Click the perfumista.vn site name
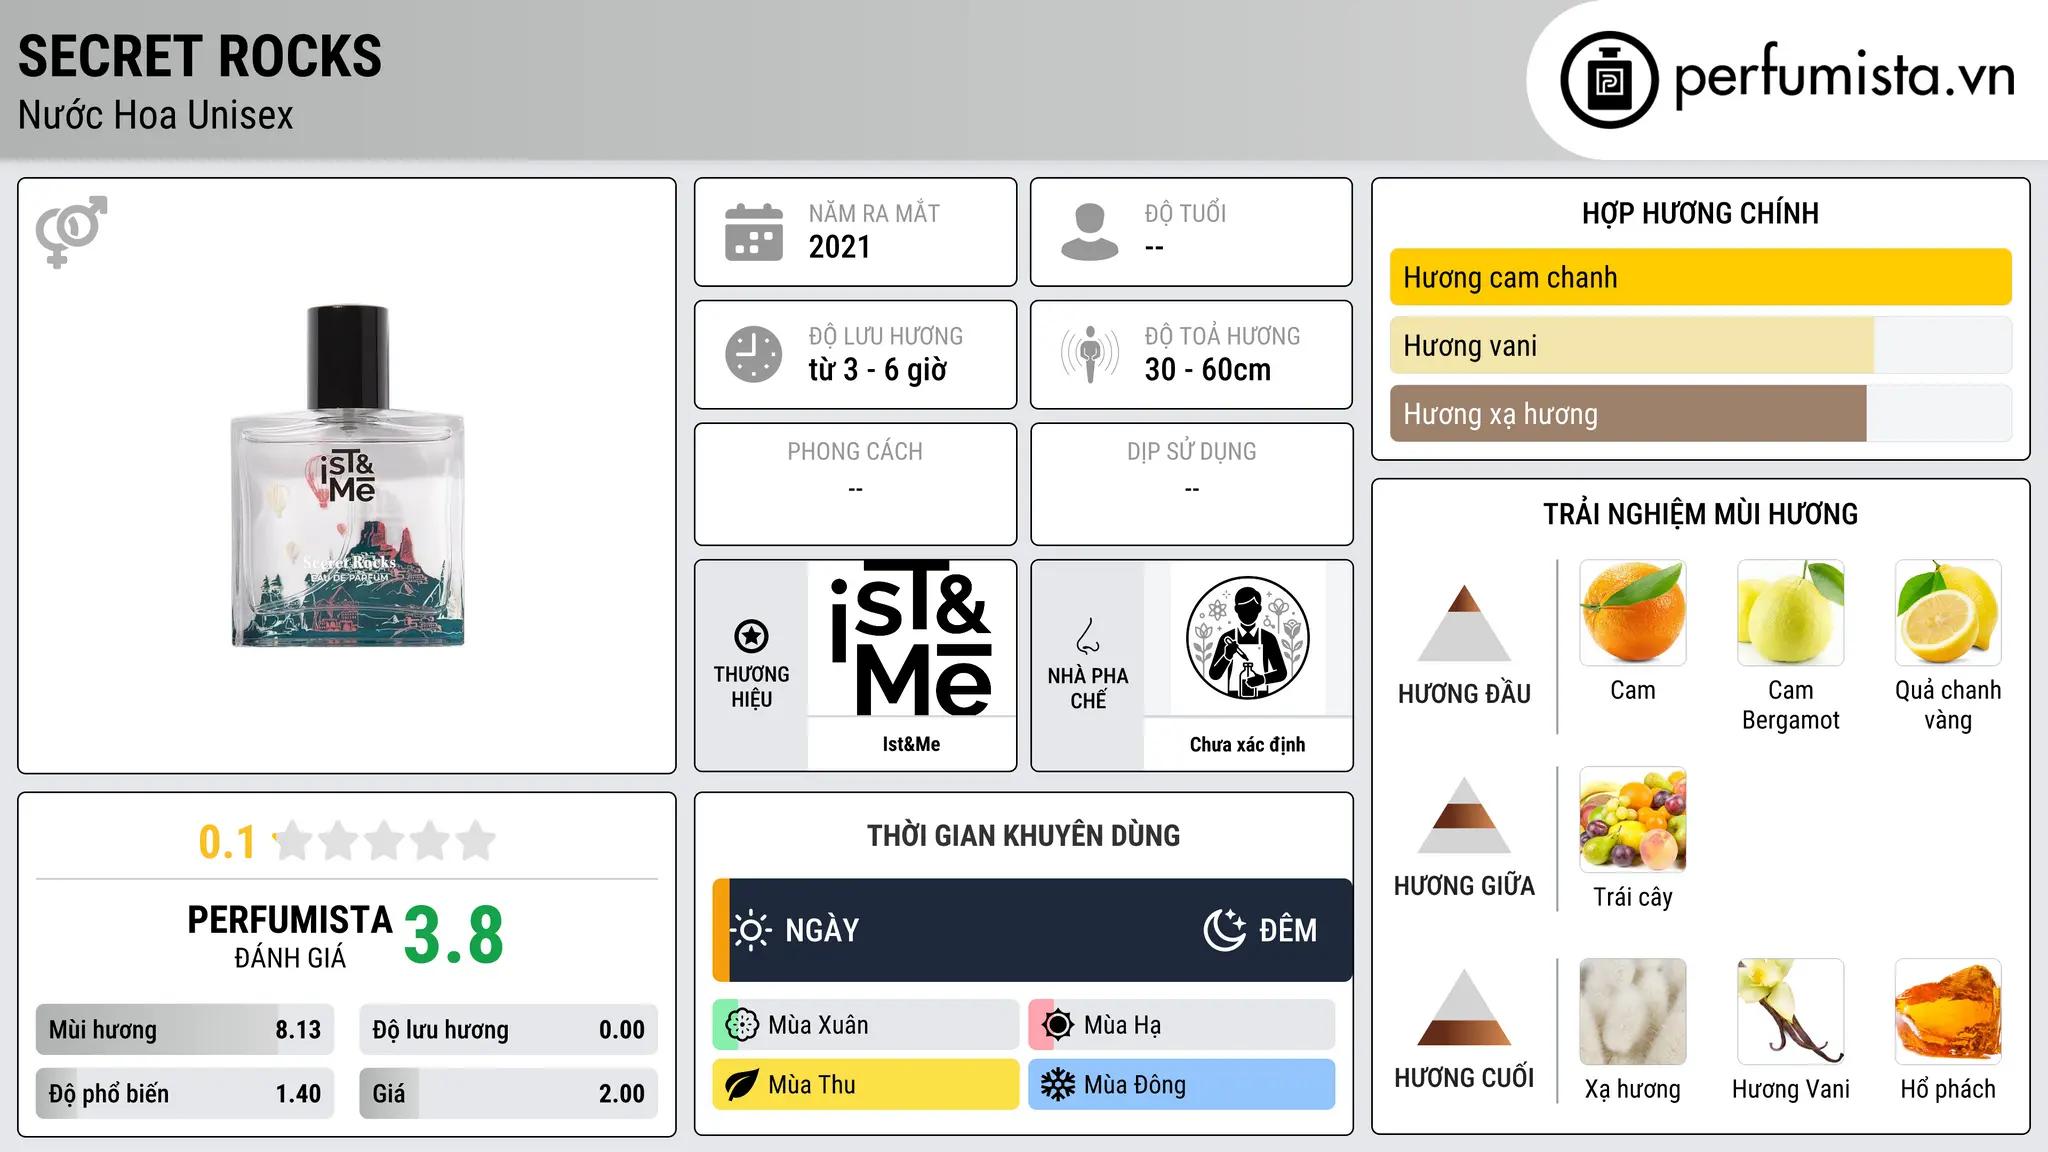 (x=1844, y=74)
